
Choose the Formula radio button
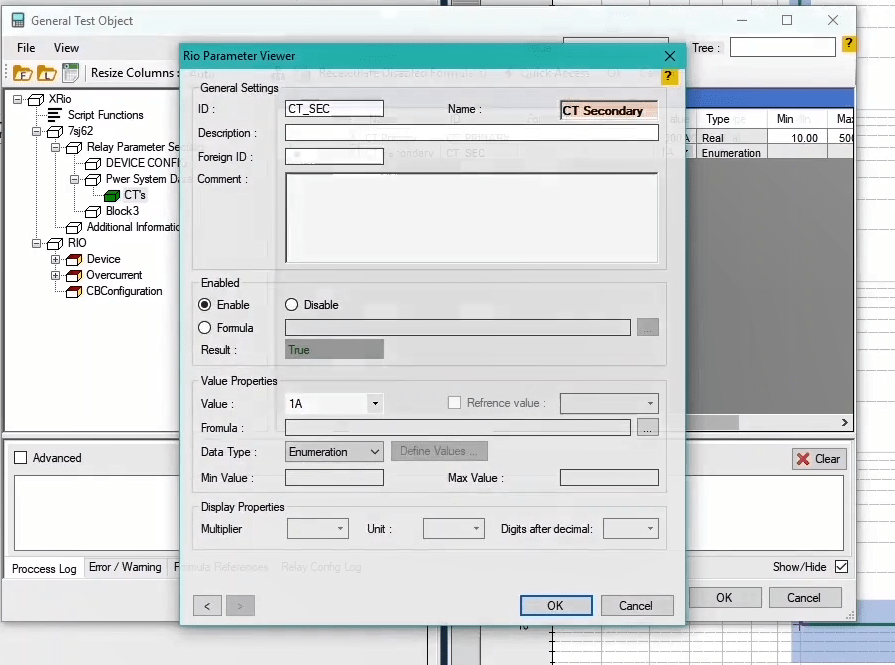[x=205, y=328]
